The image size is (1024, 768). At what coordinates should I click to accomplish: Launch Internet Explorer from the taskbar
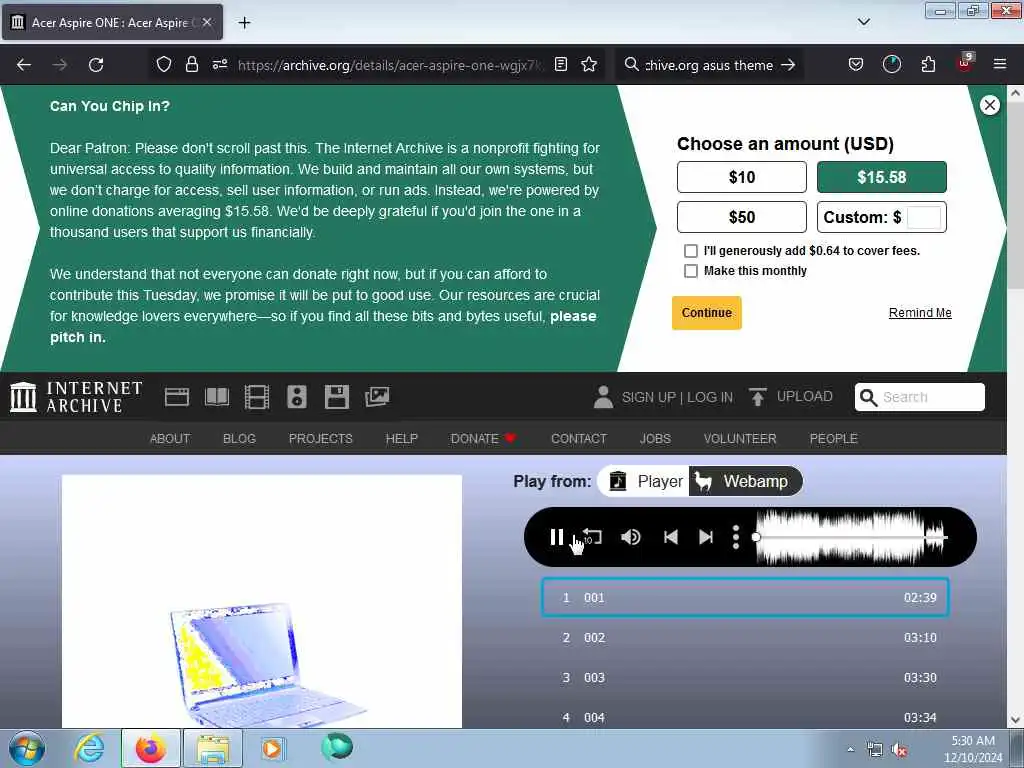[89, 748]
